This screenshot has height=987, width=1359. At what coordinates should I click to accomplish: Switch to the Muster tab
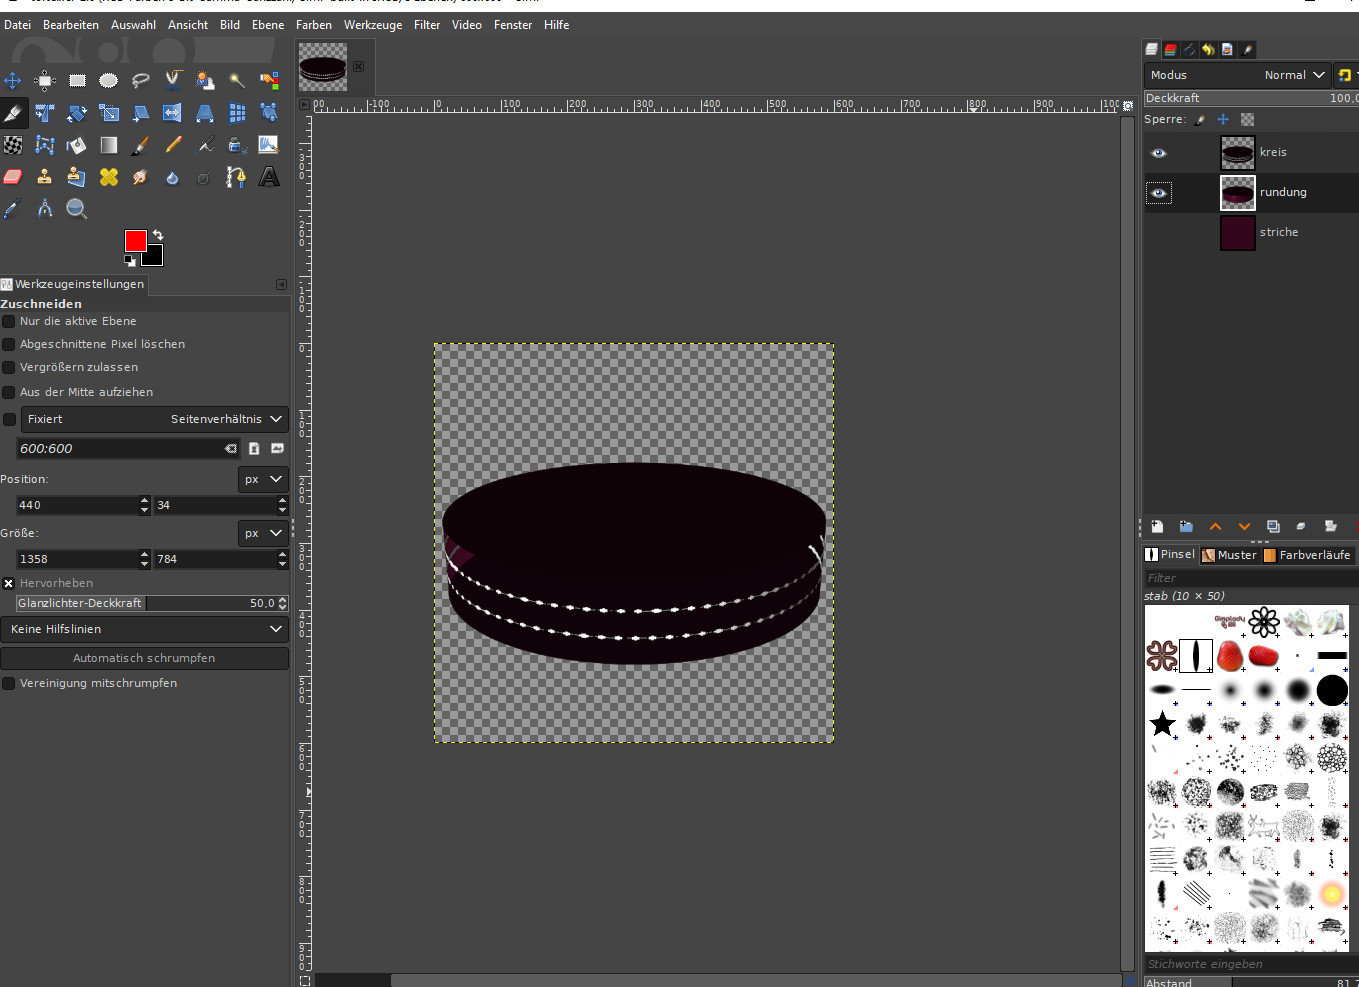1229,555
